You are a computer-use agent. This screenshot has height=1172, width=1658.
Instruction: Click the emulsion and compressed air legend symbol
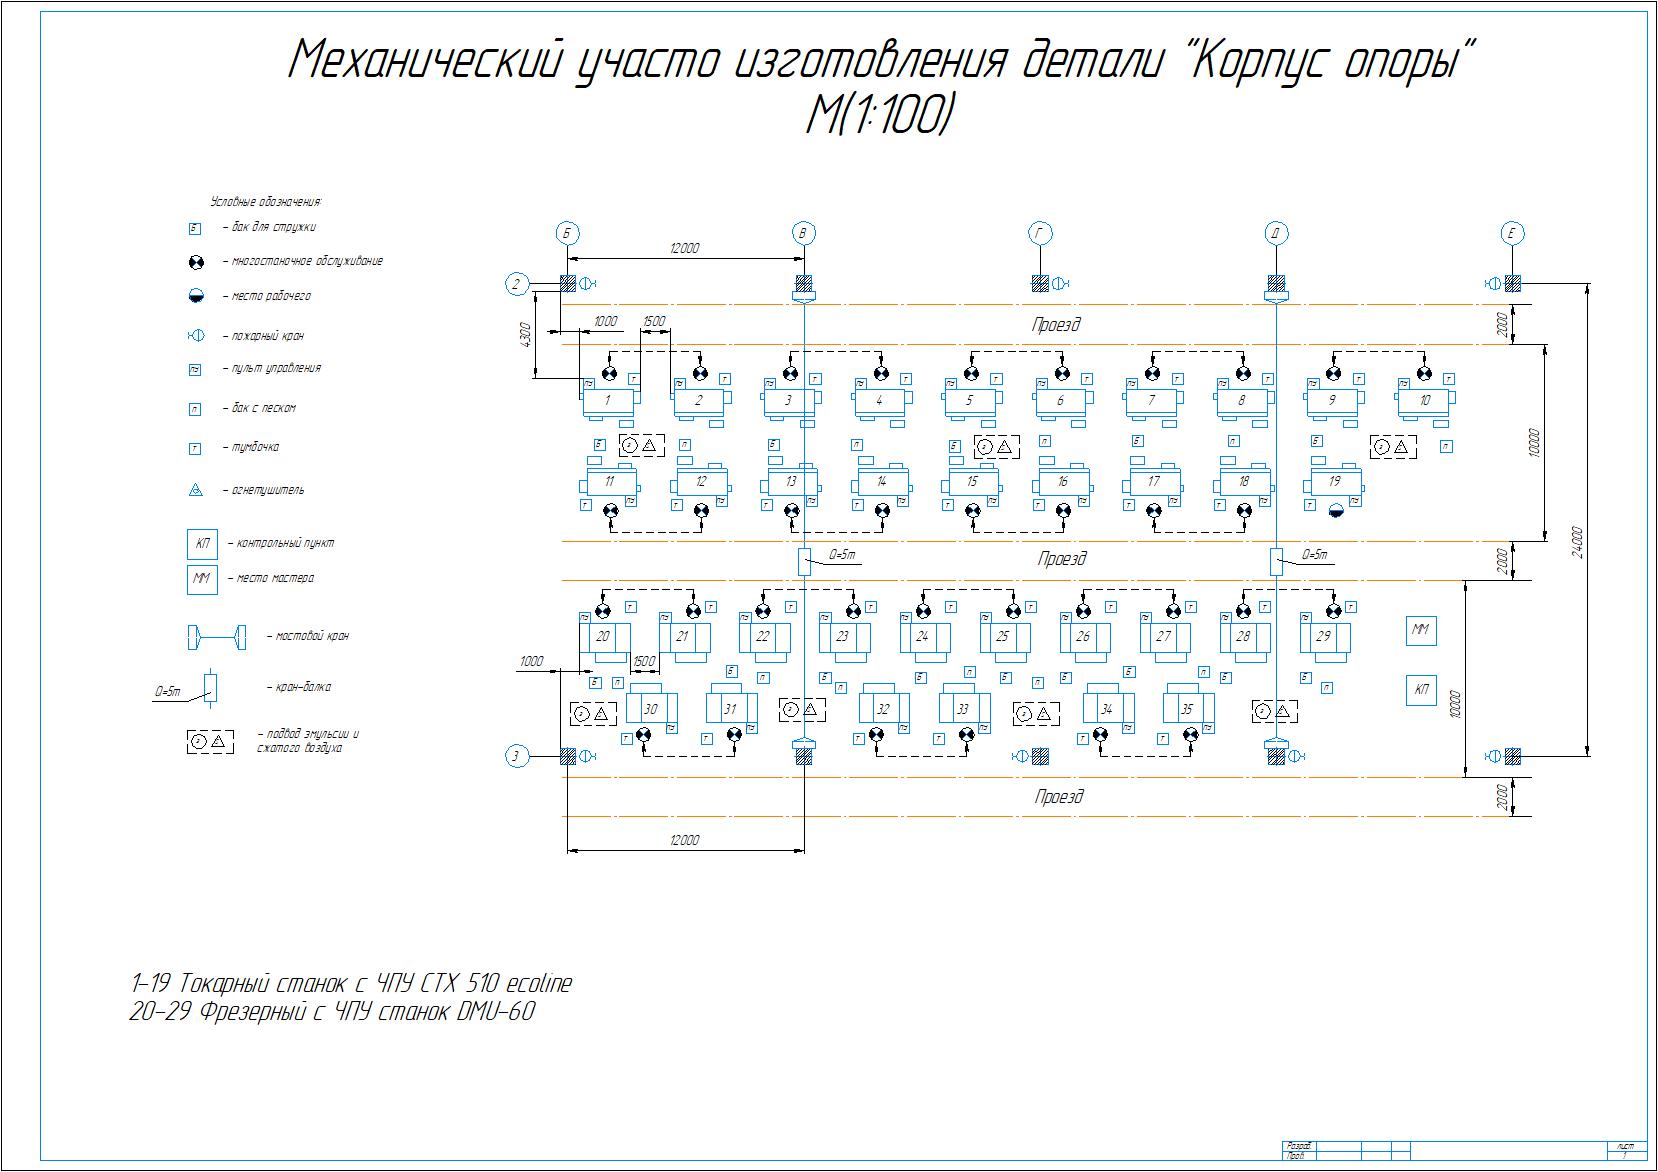(x=209, y=741)
